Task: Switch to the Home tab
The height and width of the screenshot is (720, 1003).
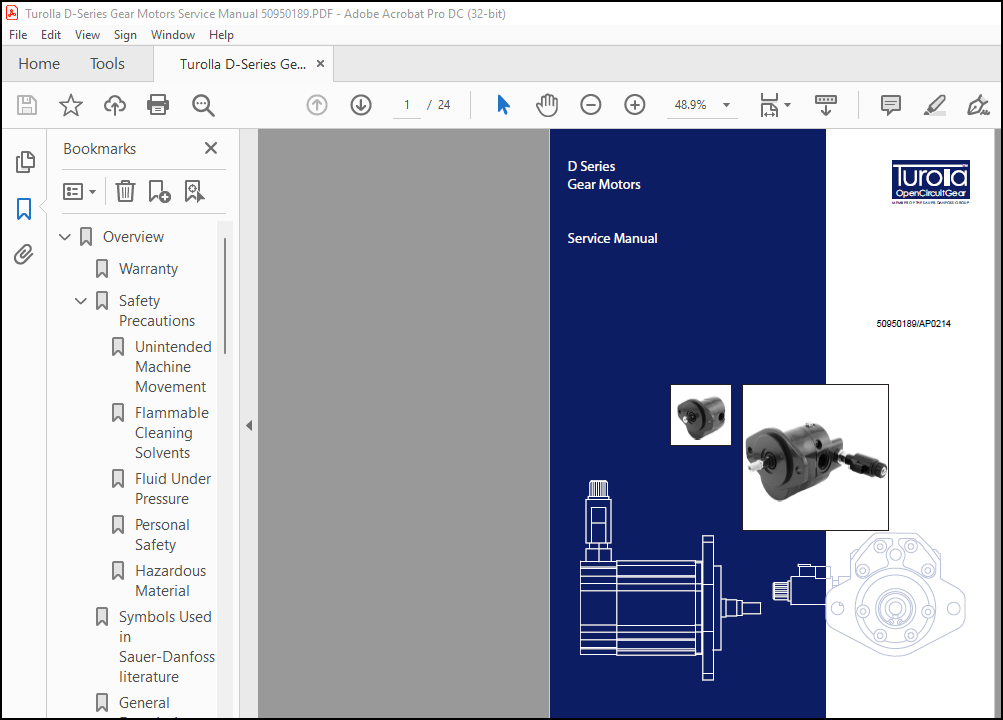Action: pos(39,64)
